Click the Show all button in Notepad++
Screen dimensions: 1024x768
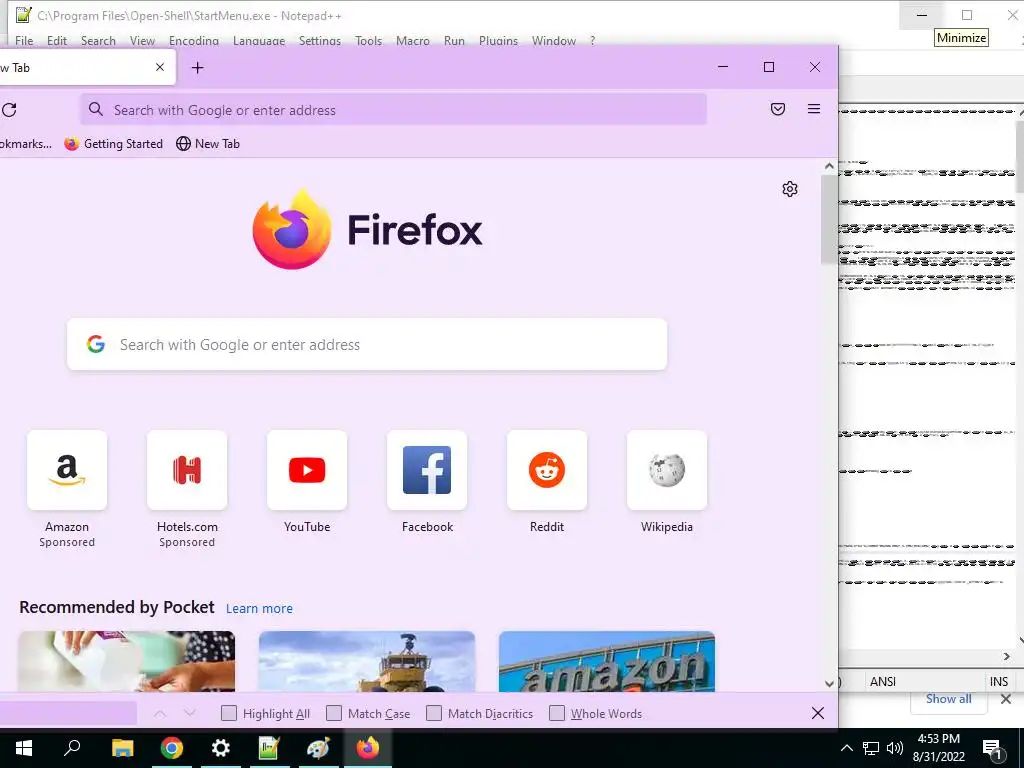[948, 699]
